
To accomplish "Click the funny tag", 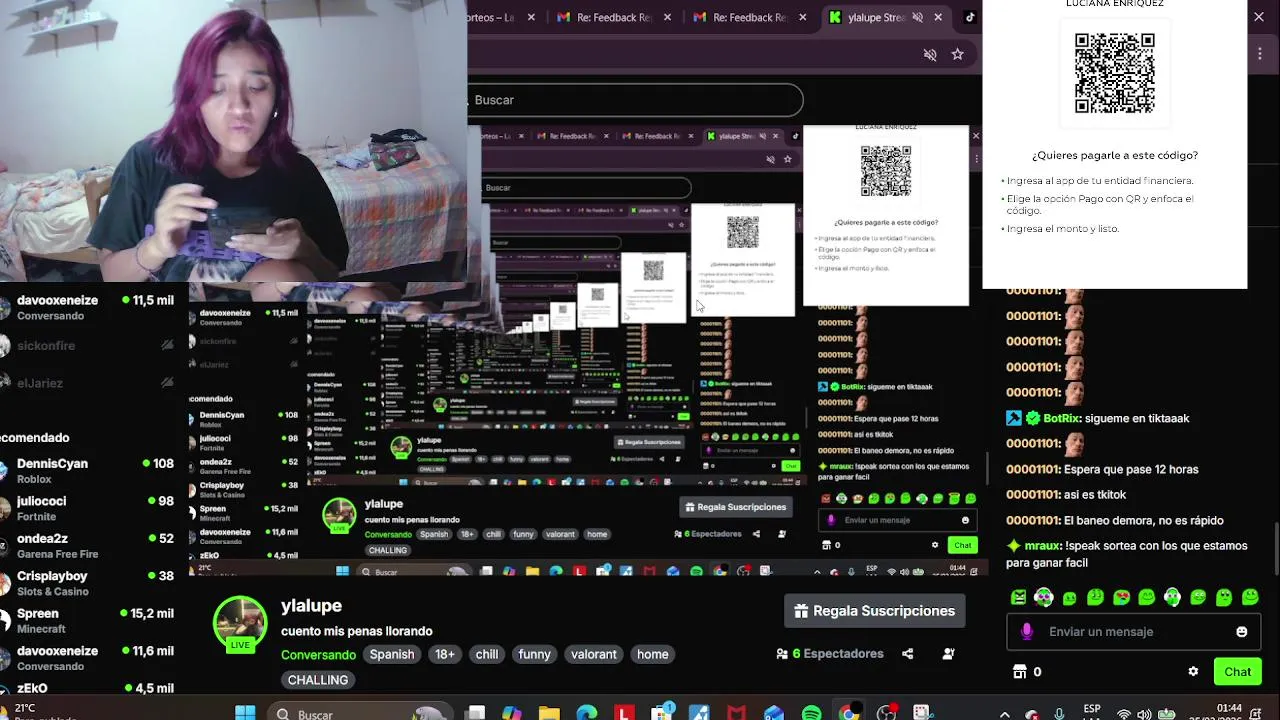I will coord(534,654).
